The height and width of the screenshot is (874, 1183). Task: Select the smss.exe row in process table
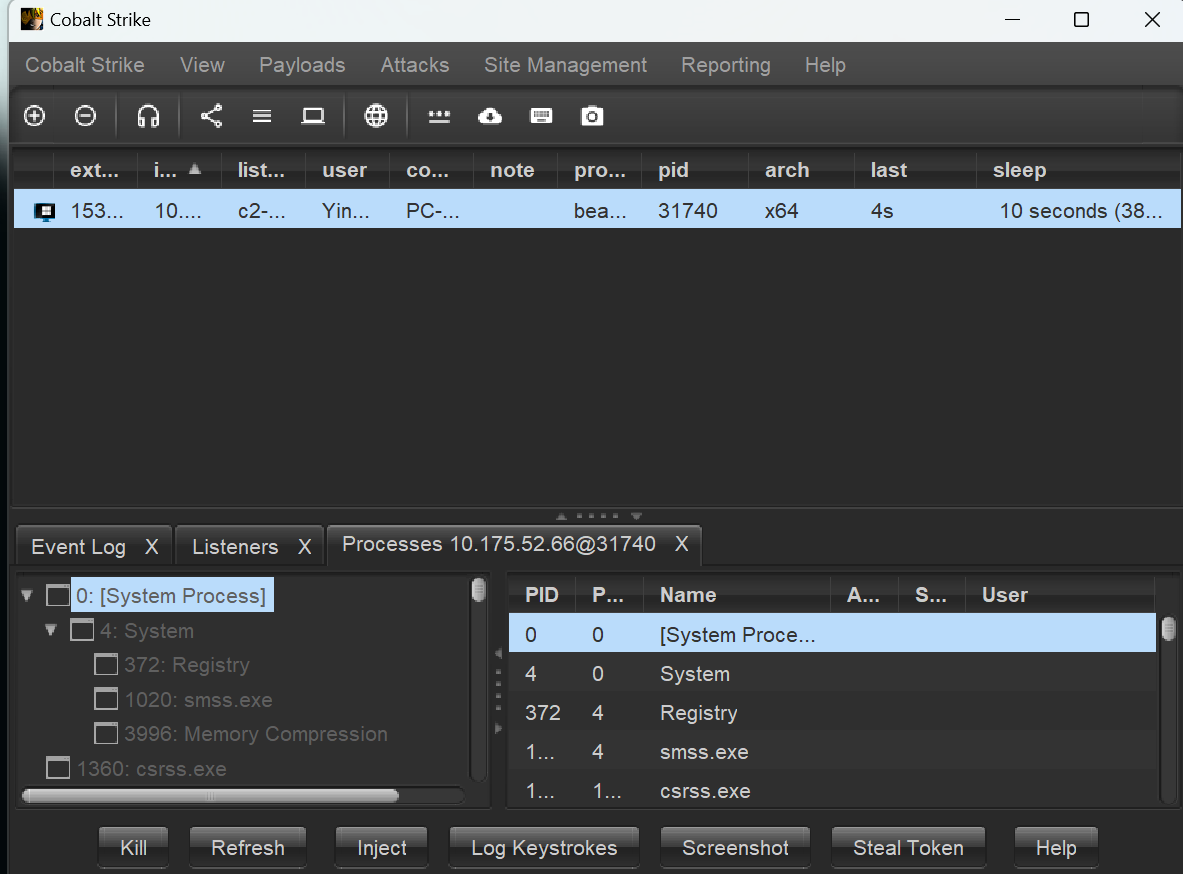click(x=832, y=752)
